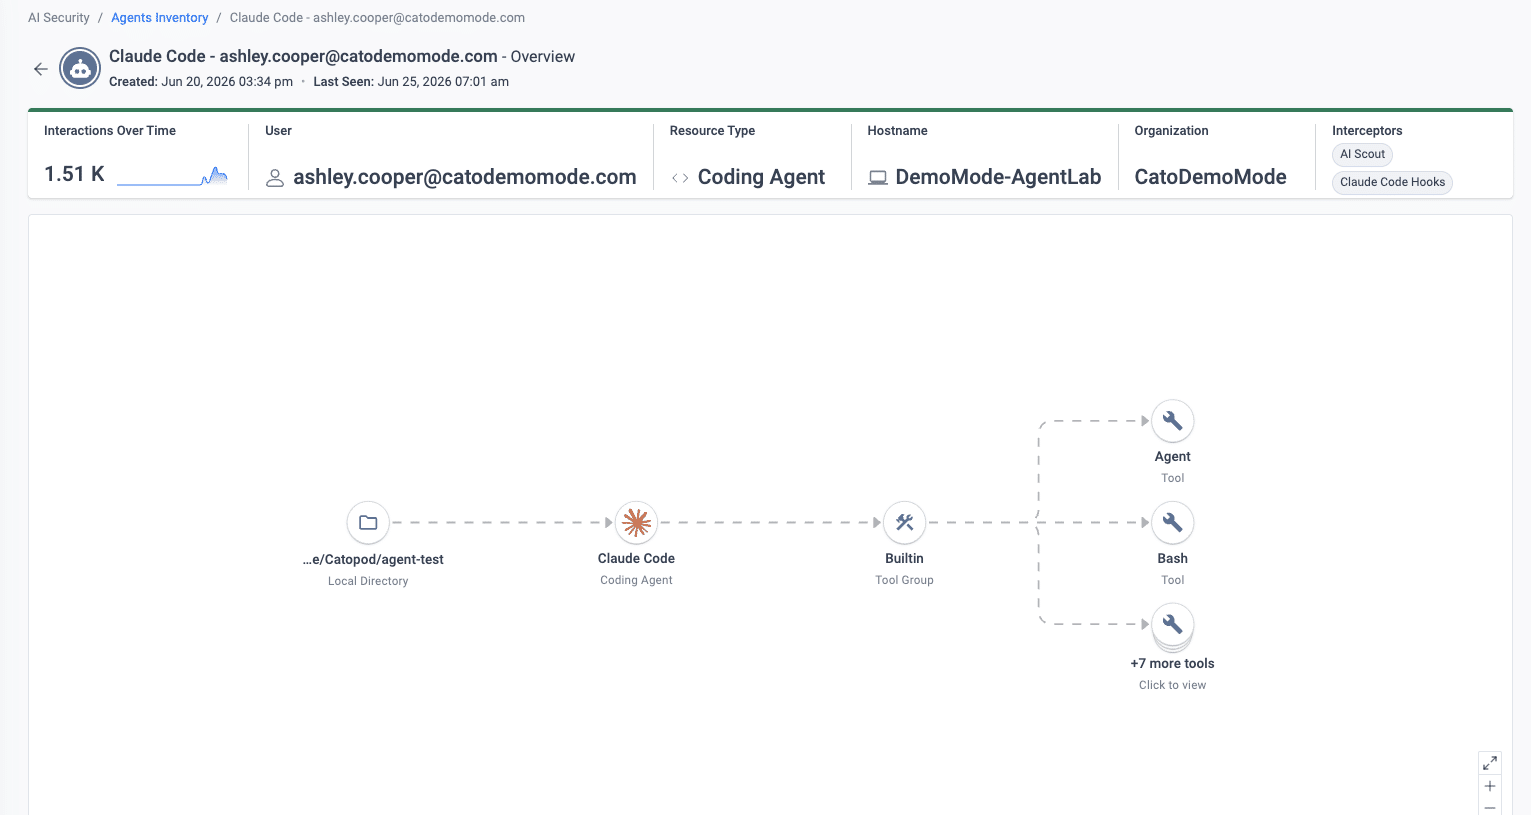The height and width of the screenshot is (815, 1531).
Task: Click the page title Claude Code Overview
Action: tap(342, 57)
